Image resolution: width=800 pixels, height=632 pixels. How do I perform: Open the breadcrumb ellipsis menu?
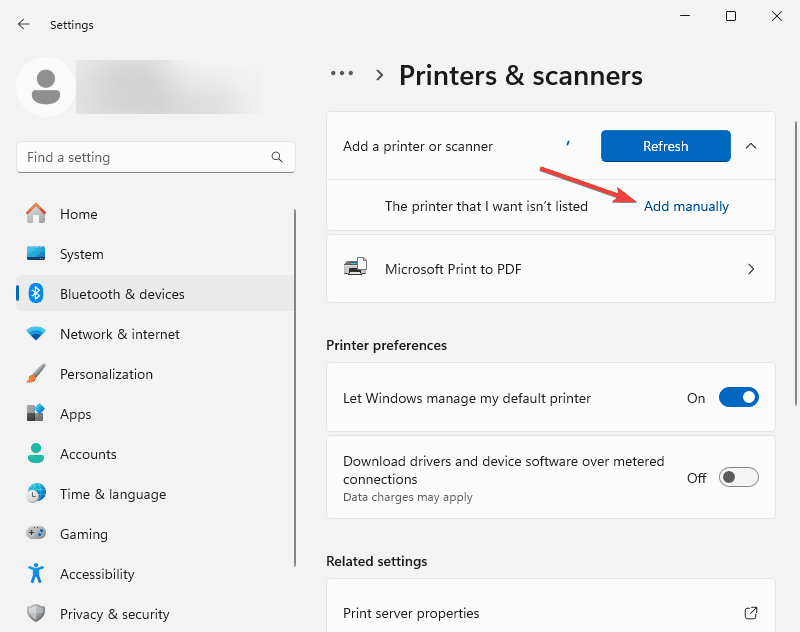click(x=342, y=74)
